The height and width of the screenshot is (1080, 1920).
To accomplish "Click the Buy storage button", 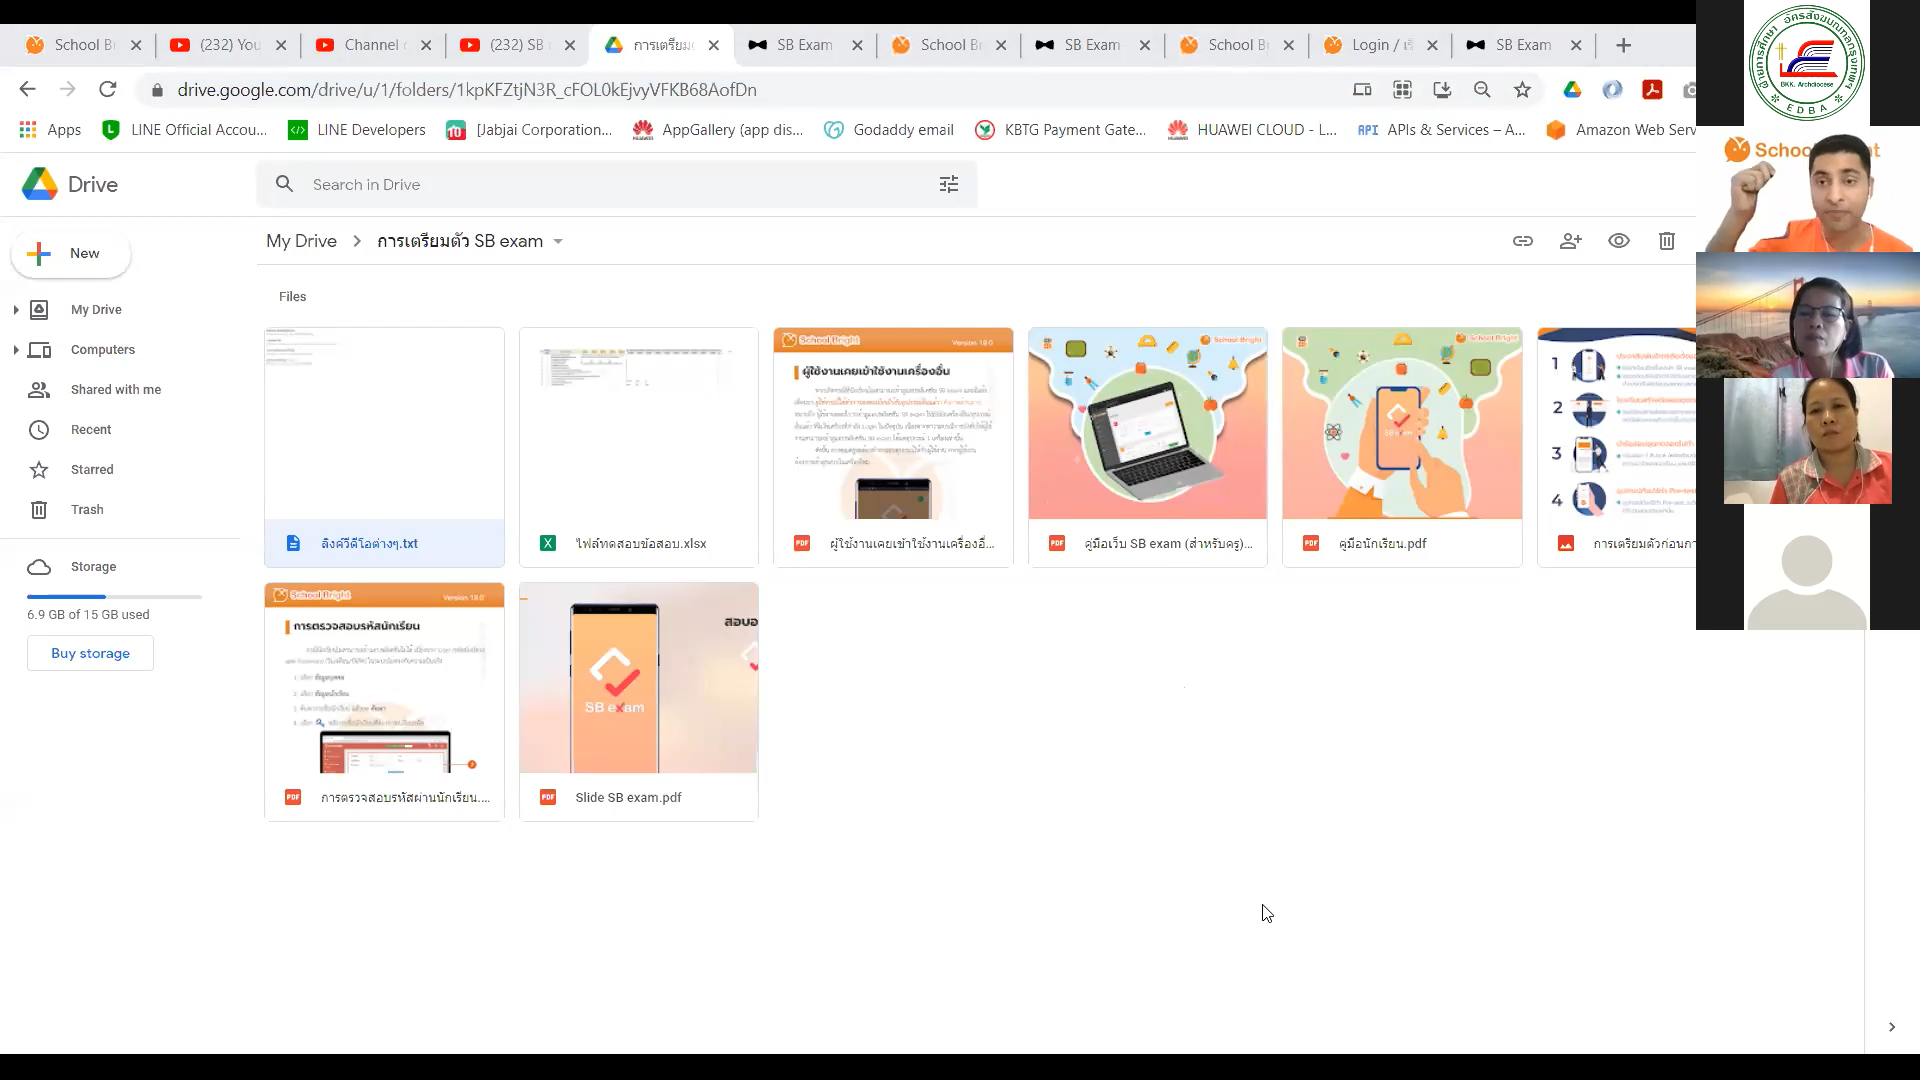I will click(90, 653).
